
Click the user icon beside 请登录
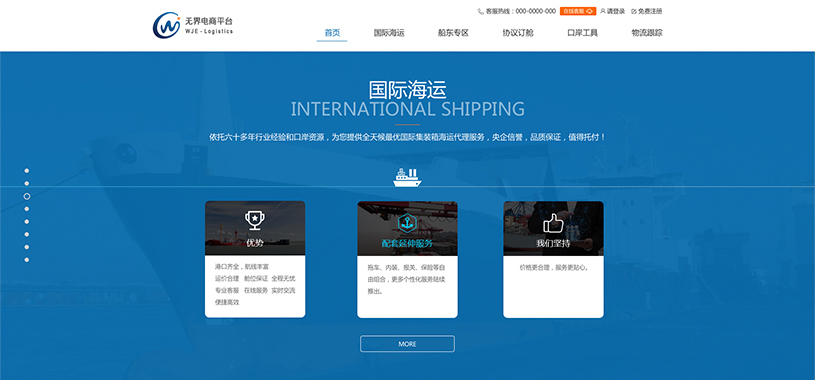[x=603, y=11]
